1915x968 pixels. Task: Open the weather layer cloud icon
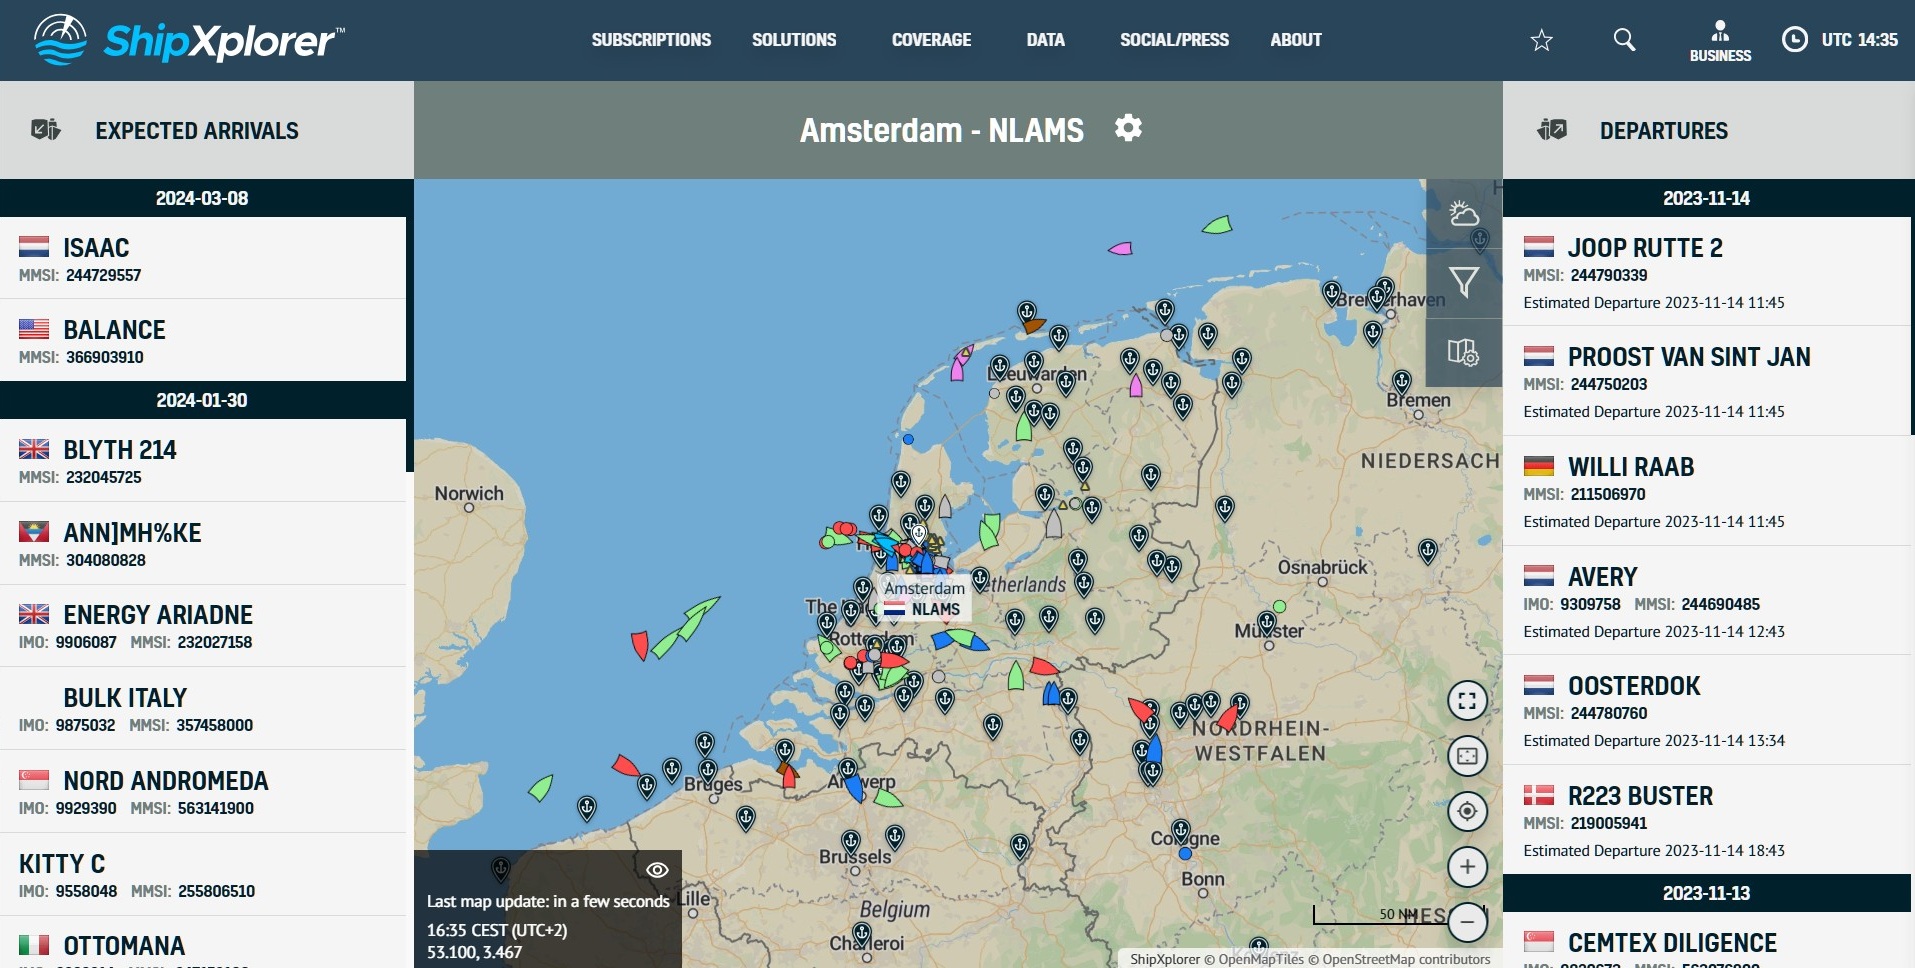tap(1464, 214)
